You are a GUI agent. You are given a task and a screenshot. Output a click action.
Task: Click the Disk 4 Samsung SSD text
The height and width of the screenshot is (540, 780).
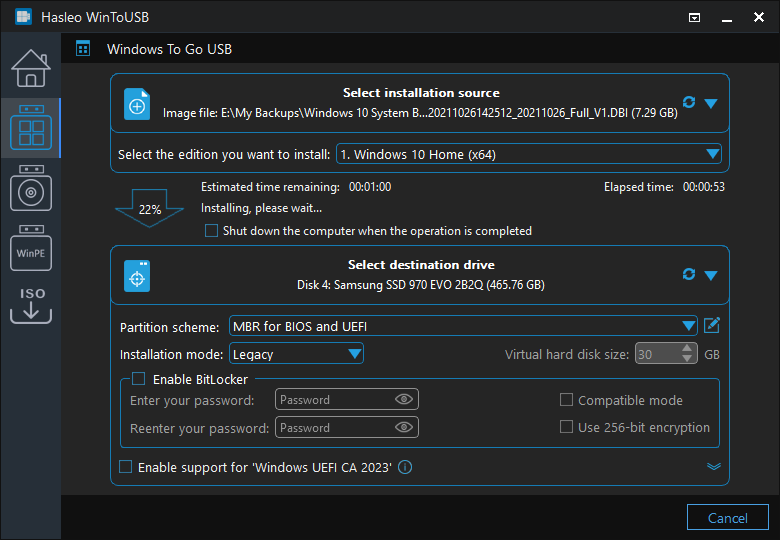421,285
